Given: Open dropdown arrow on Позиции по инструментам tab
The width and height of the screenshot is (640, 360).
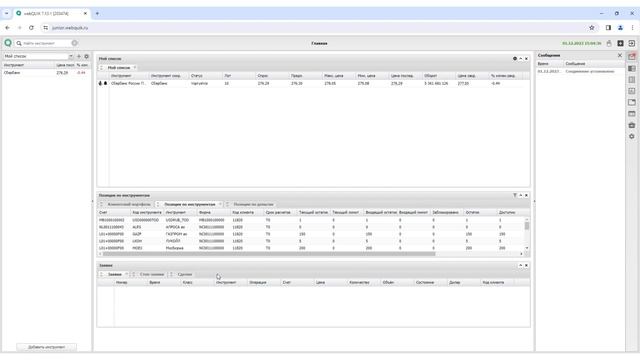Looking at the screenshot, I should [x=220, y=204].
